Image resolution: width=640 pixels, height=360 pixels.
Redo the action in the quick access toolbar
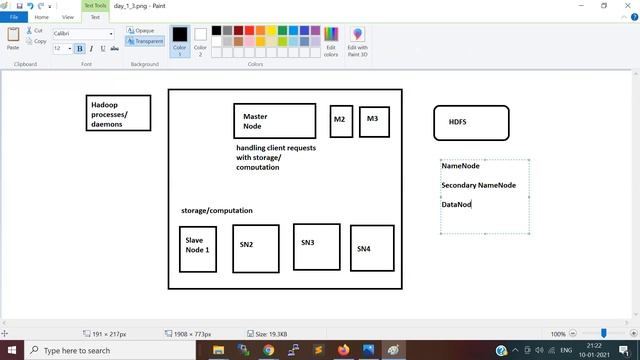[x=40, y=6]
